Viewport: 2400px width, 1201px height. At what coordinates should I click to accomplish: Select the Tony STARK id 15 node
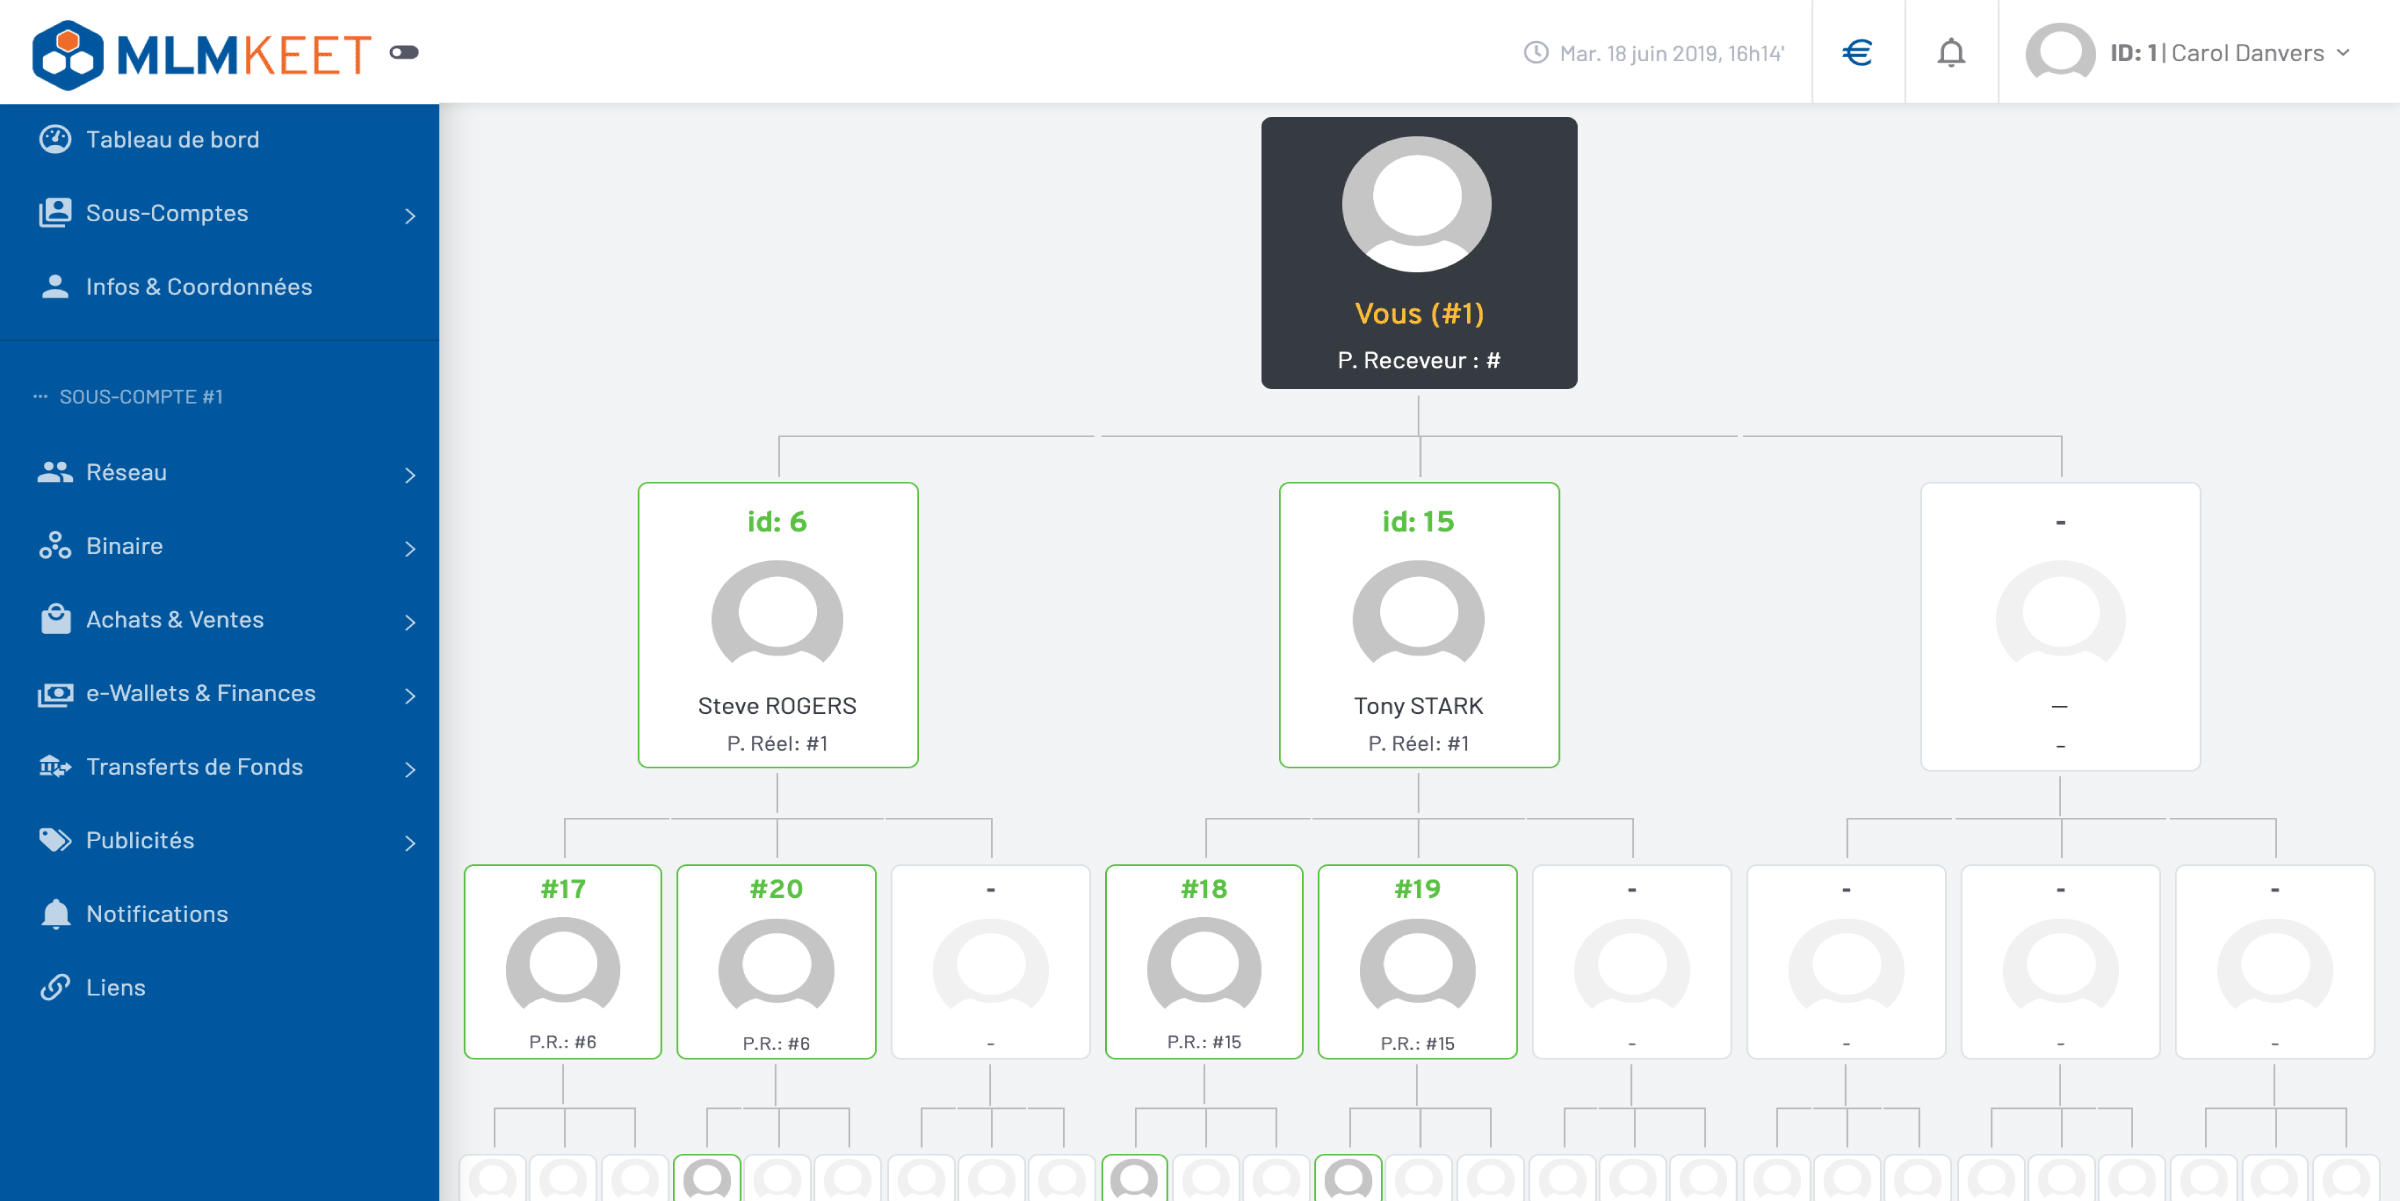click(1418, 625)
